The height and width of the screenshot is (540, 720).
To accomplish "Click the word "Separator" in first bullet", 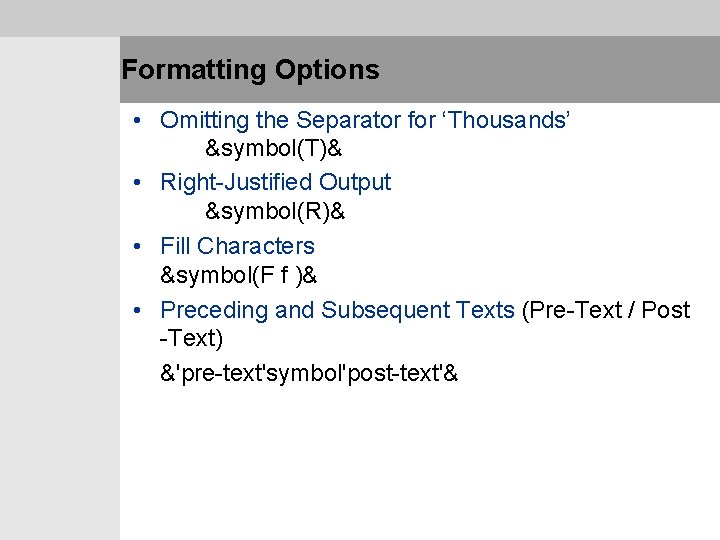I will tap(347, 121).
